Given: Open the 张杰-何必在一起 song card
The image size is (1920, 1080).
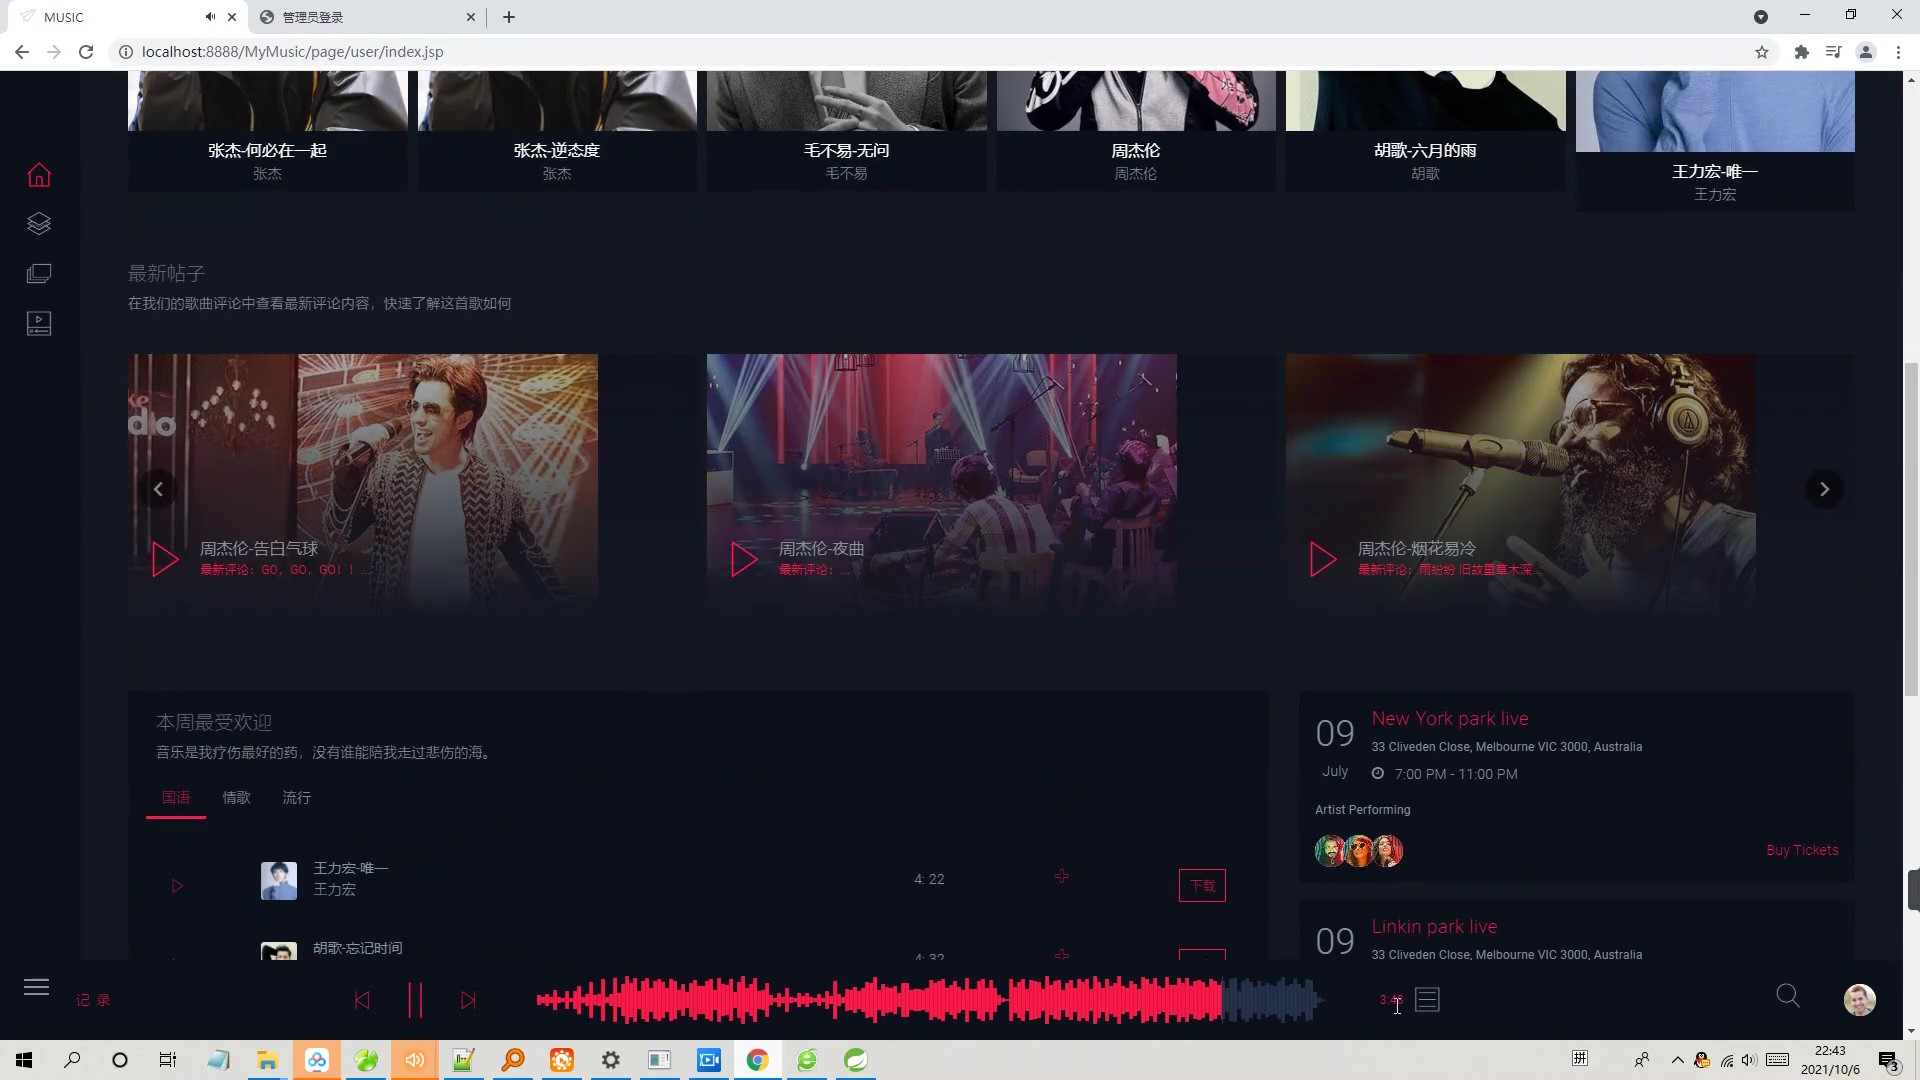Looking at the screenshot, I should (267, 130).
